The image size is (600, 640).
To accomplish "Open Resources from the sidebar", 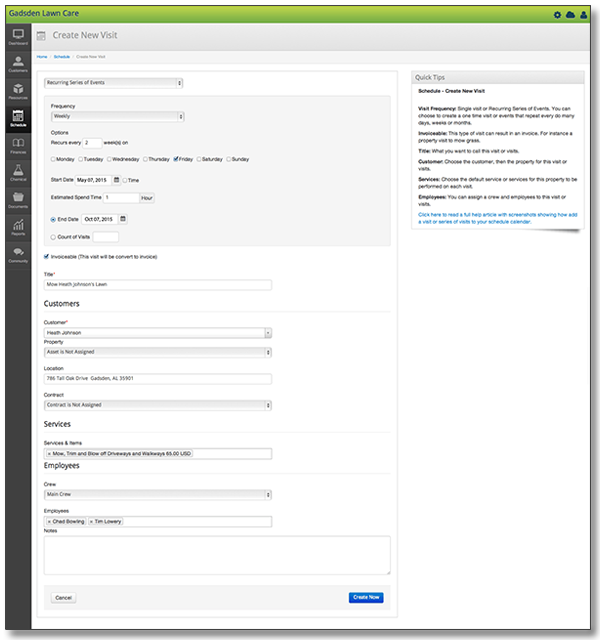I will 17,91.
